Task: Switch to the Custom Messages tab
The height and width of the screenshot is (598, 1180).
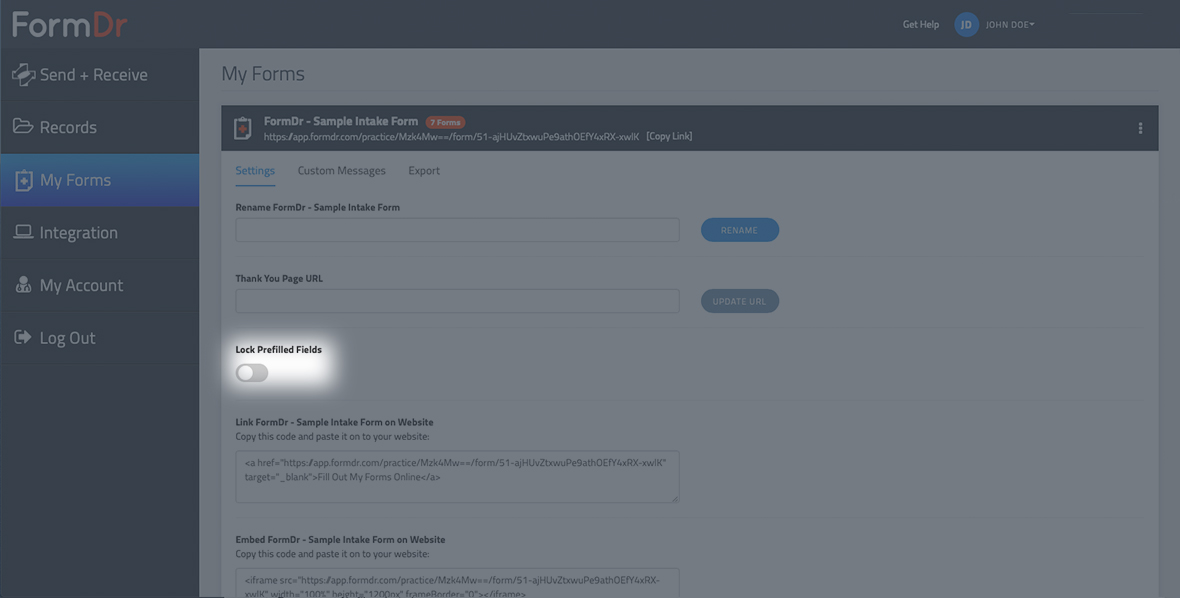Action: [342, 171]
